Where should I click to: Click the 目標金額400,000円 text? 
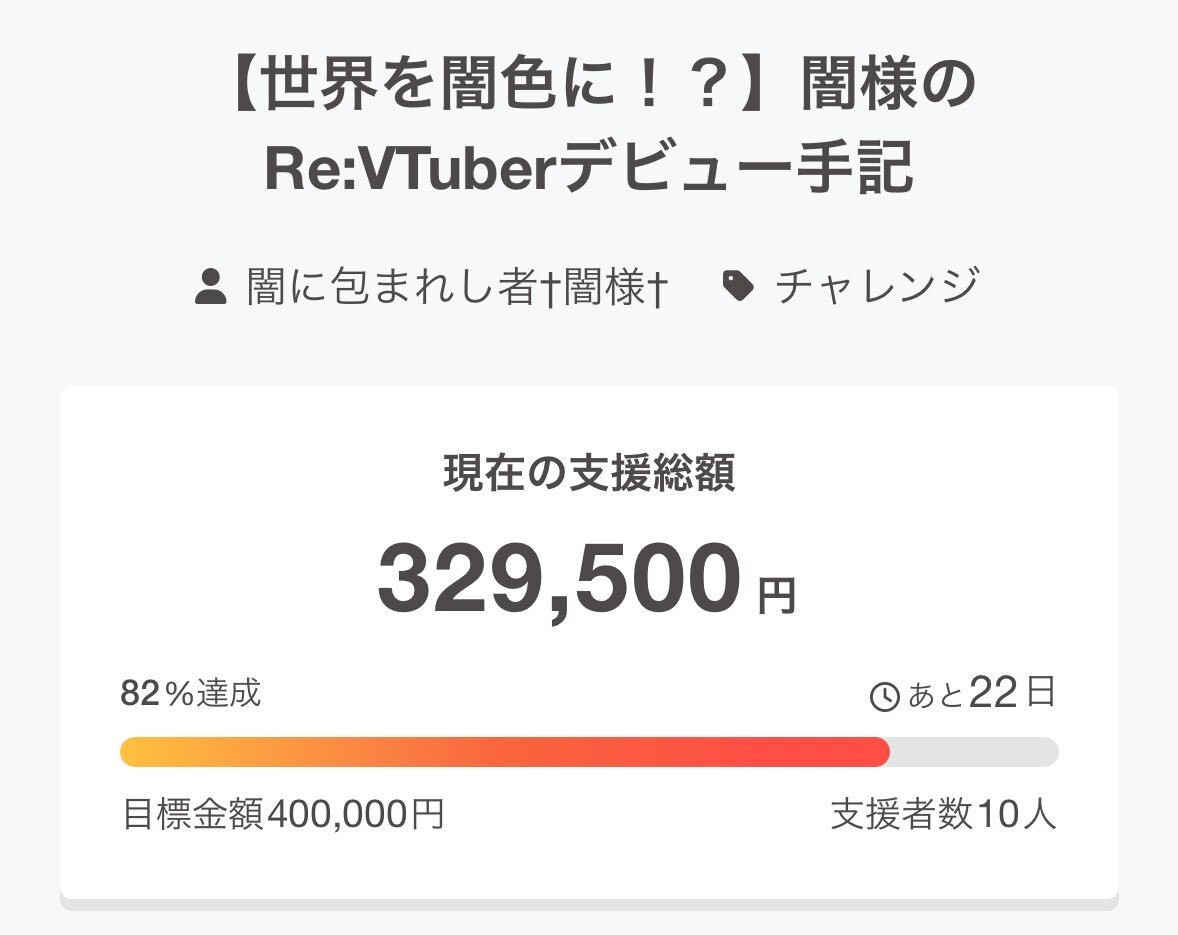coord(283,814)
